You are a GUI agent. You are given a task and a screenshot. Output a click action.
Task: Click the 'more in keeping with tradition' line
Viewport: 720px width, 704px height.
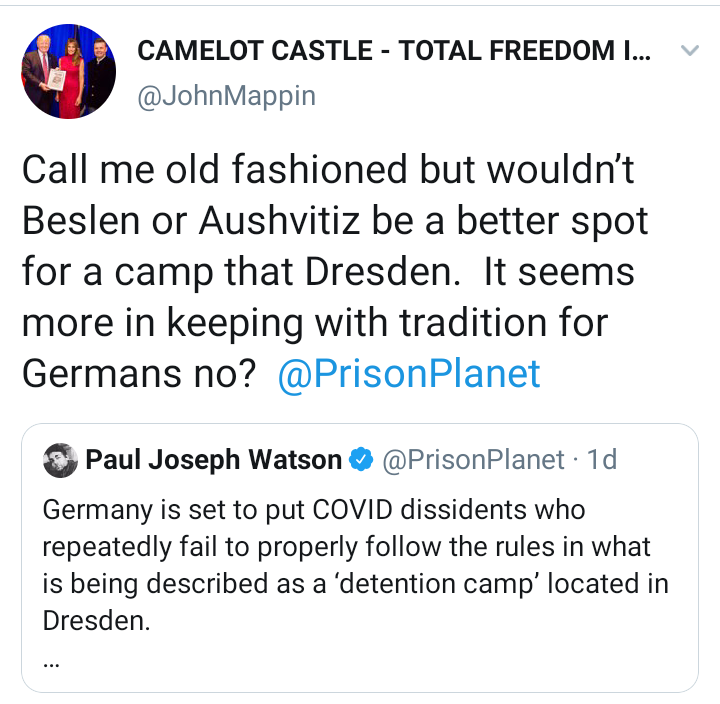tap(315, 323)
